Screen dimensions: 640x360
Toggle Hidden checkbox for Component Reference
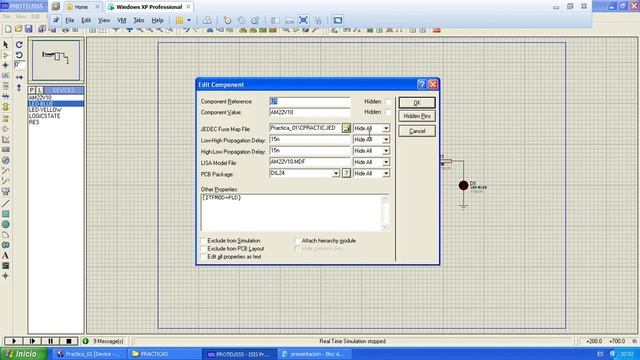[388, 102]
